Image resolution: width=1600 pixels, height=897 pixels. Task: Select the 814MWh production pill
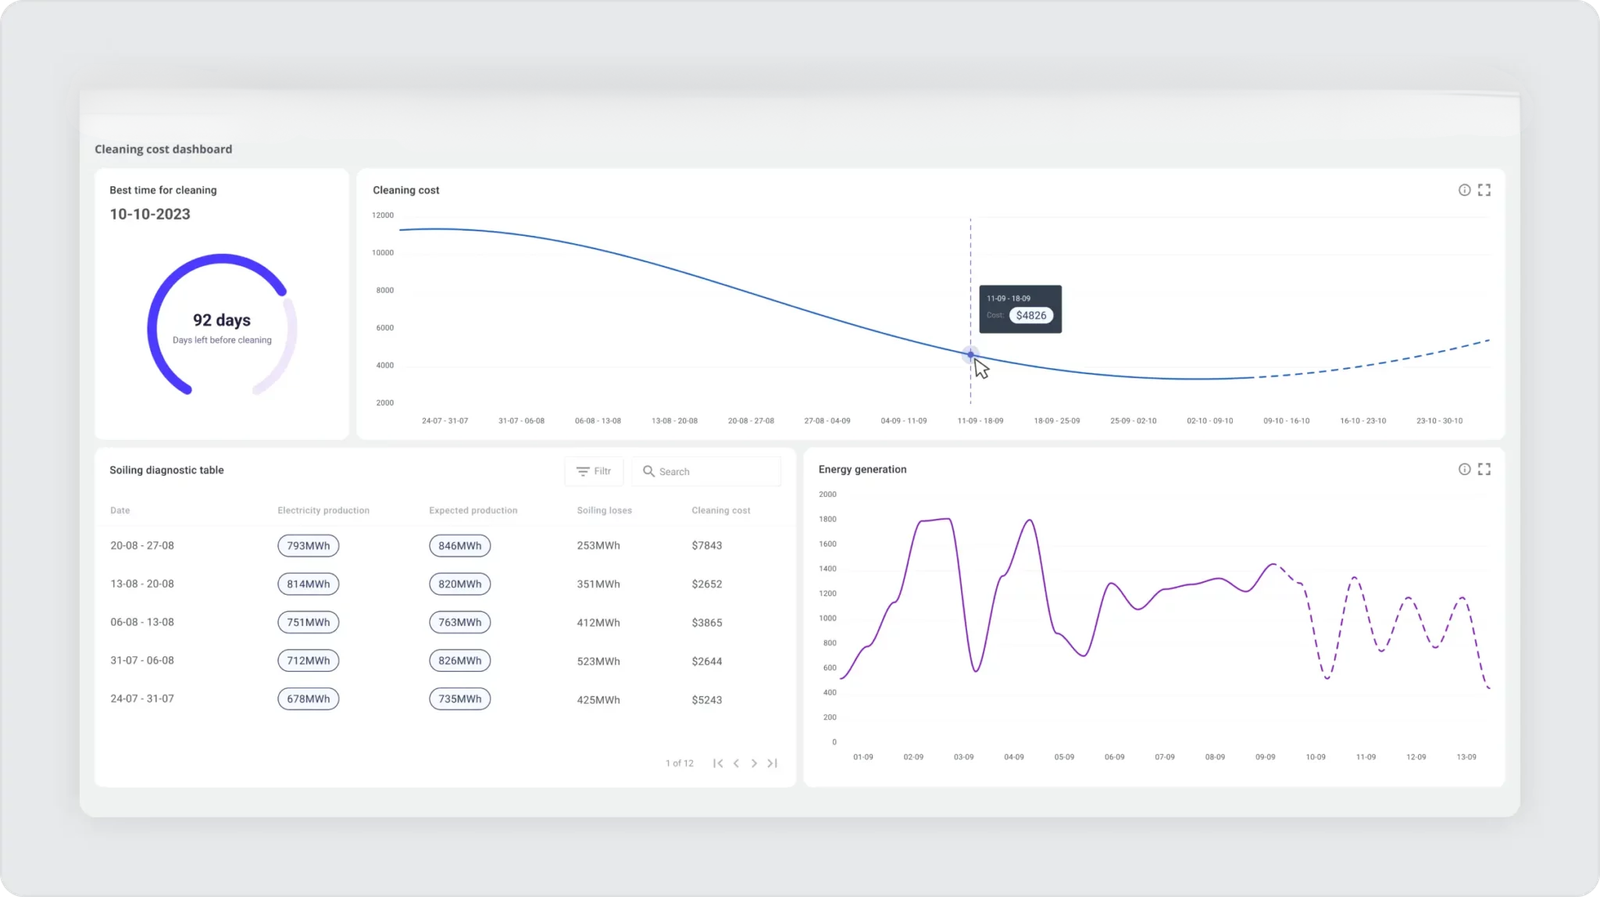point(308,584)
